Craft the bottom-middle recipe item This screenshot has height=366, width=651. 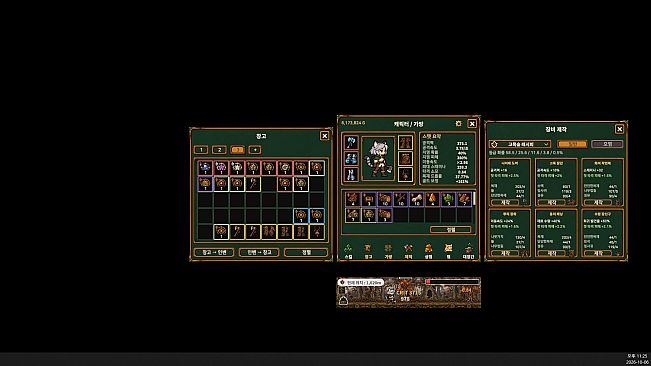click(x=551, y=253)
